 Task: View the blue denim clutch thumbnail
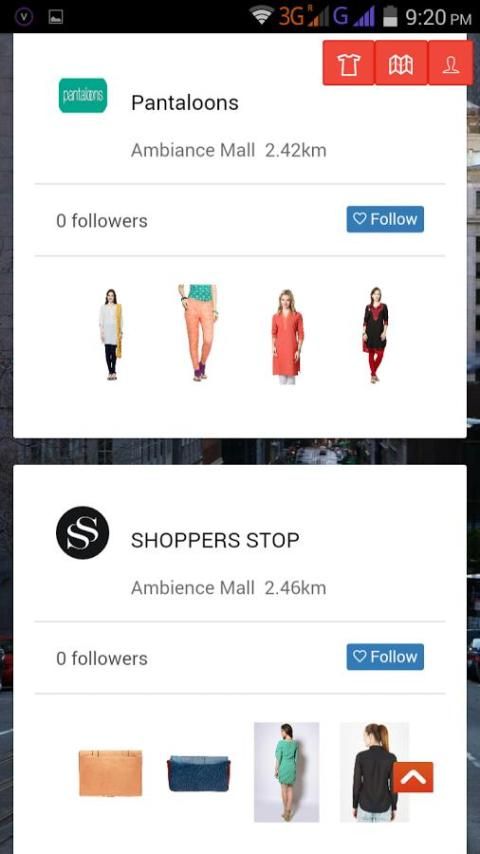pyautogui.click(x=198, y=773)
